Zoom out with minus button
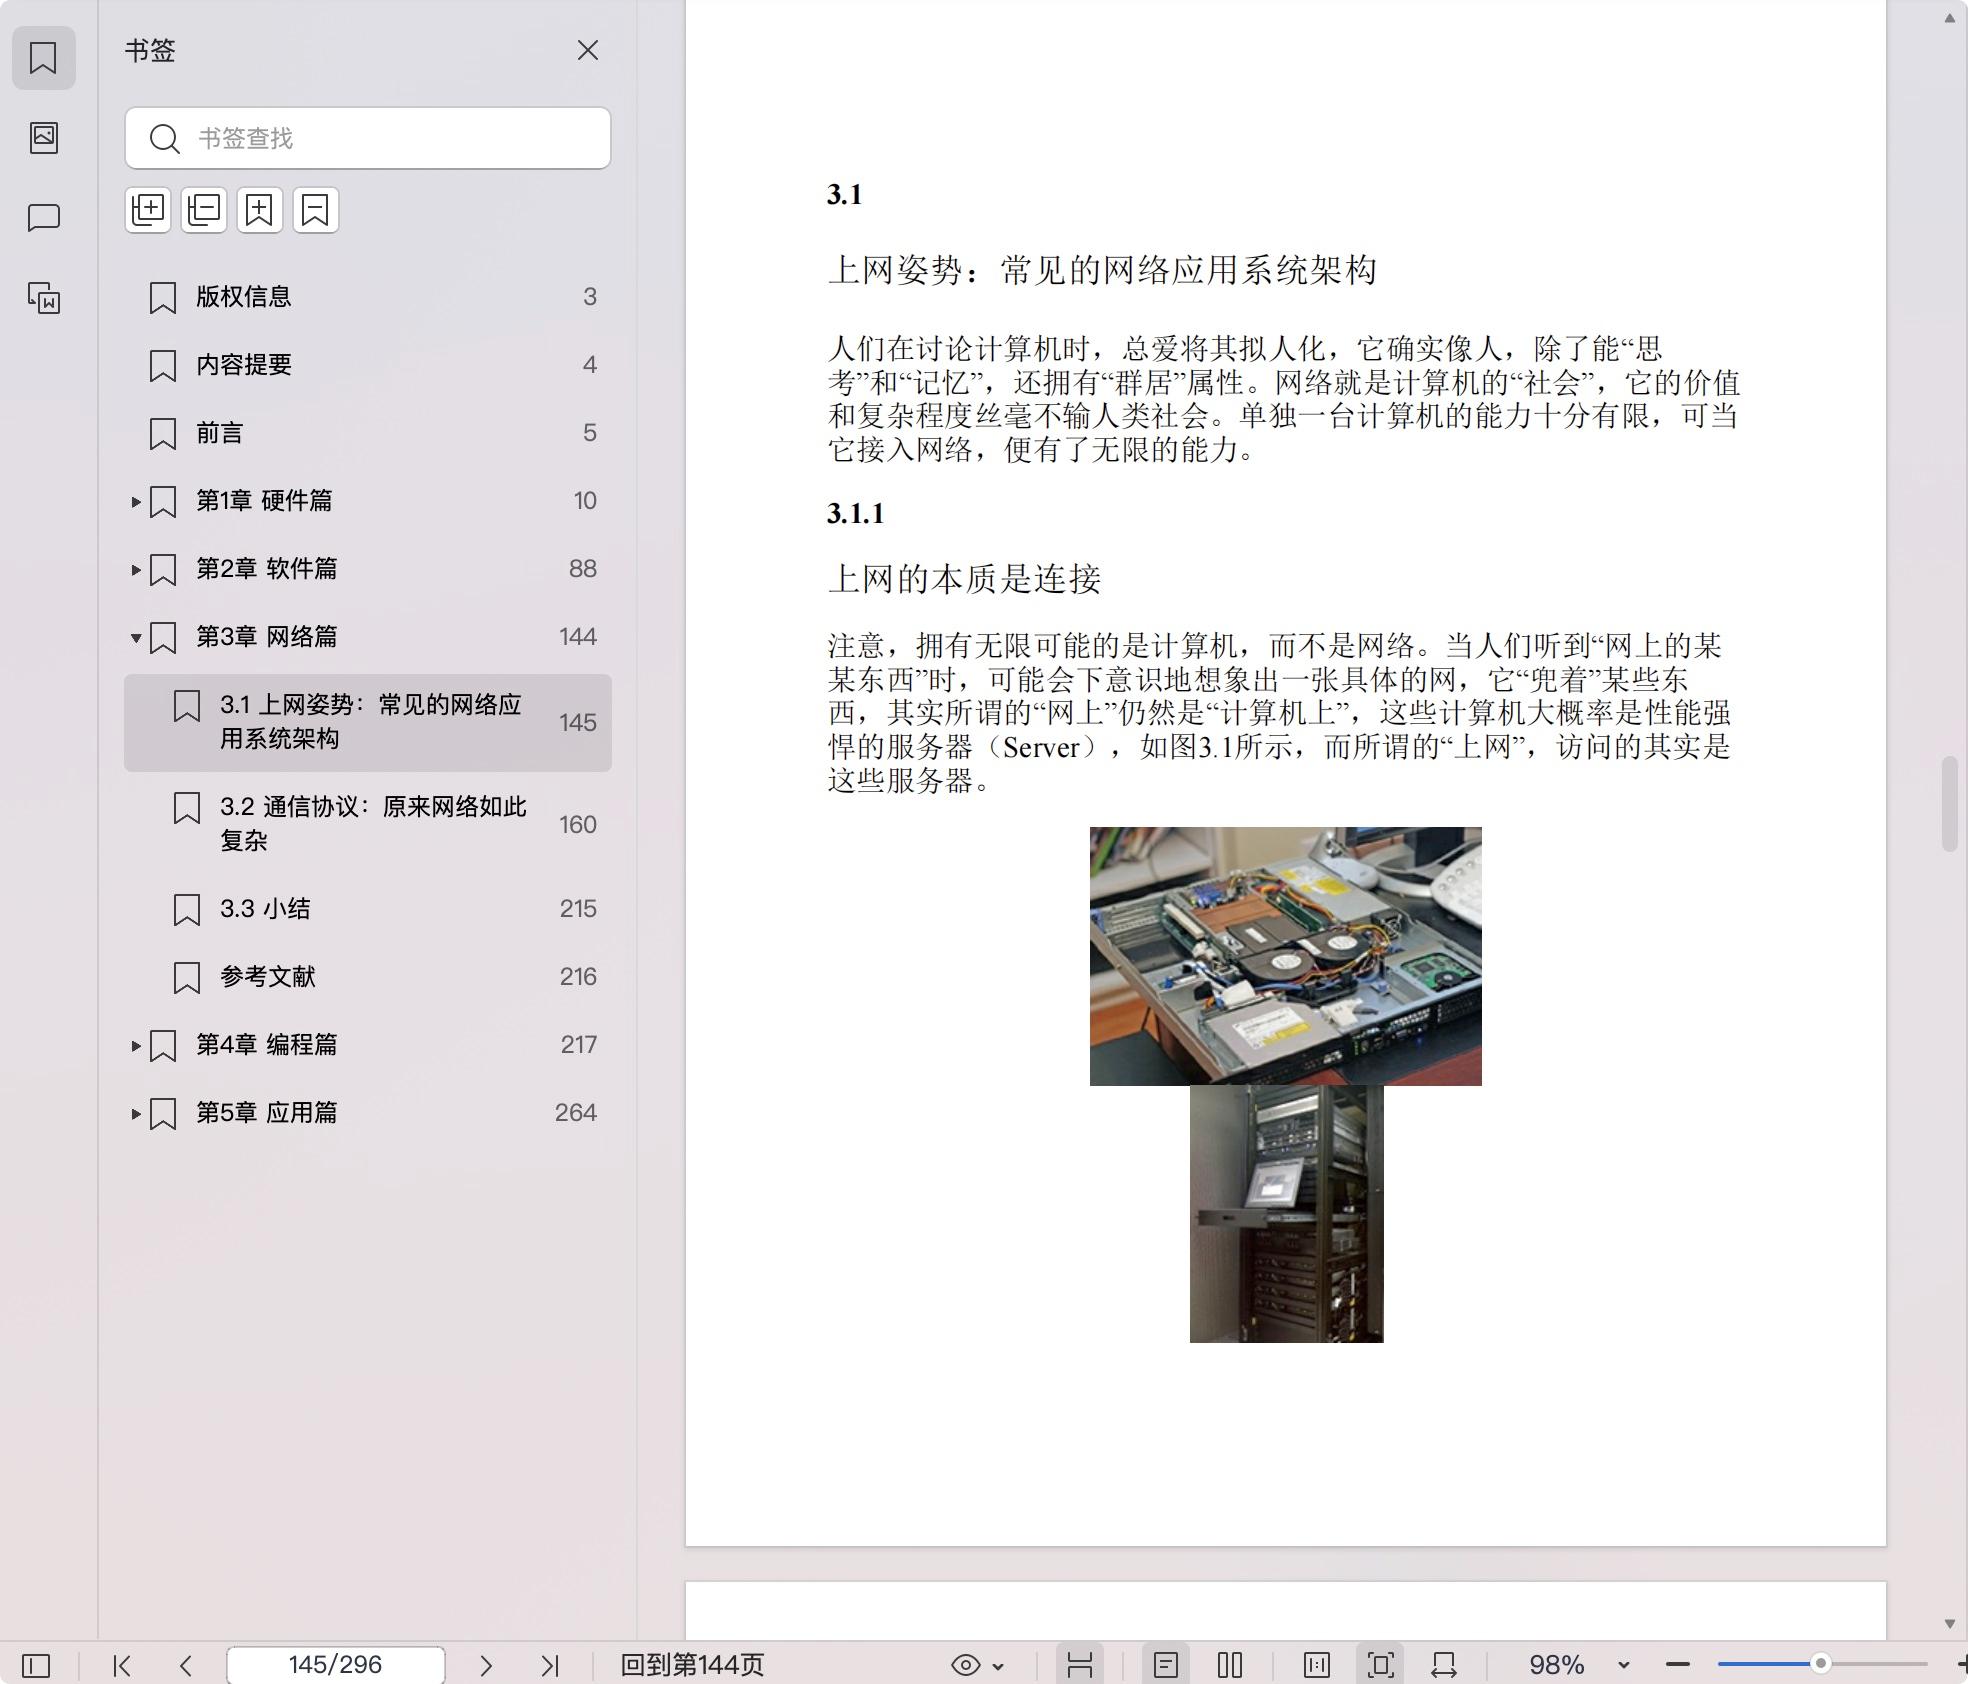1968x1684 pixels. click(1678, 1665)
